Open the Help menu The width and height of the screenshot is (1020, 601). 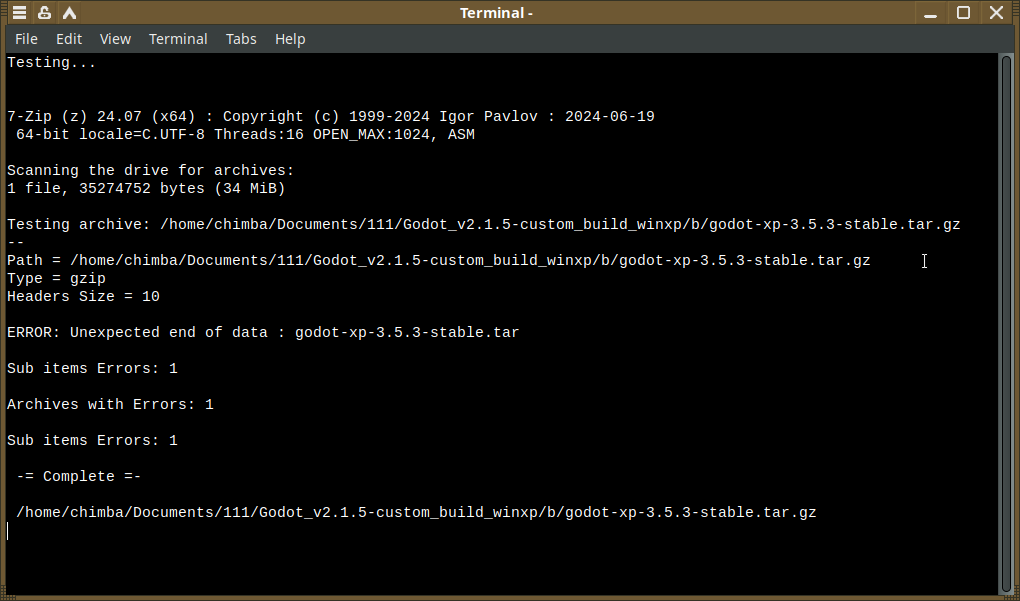click(290, 39)
